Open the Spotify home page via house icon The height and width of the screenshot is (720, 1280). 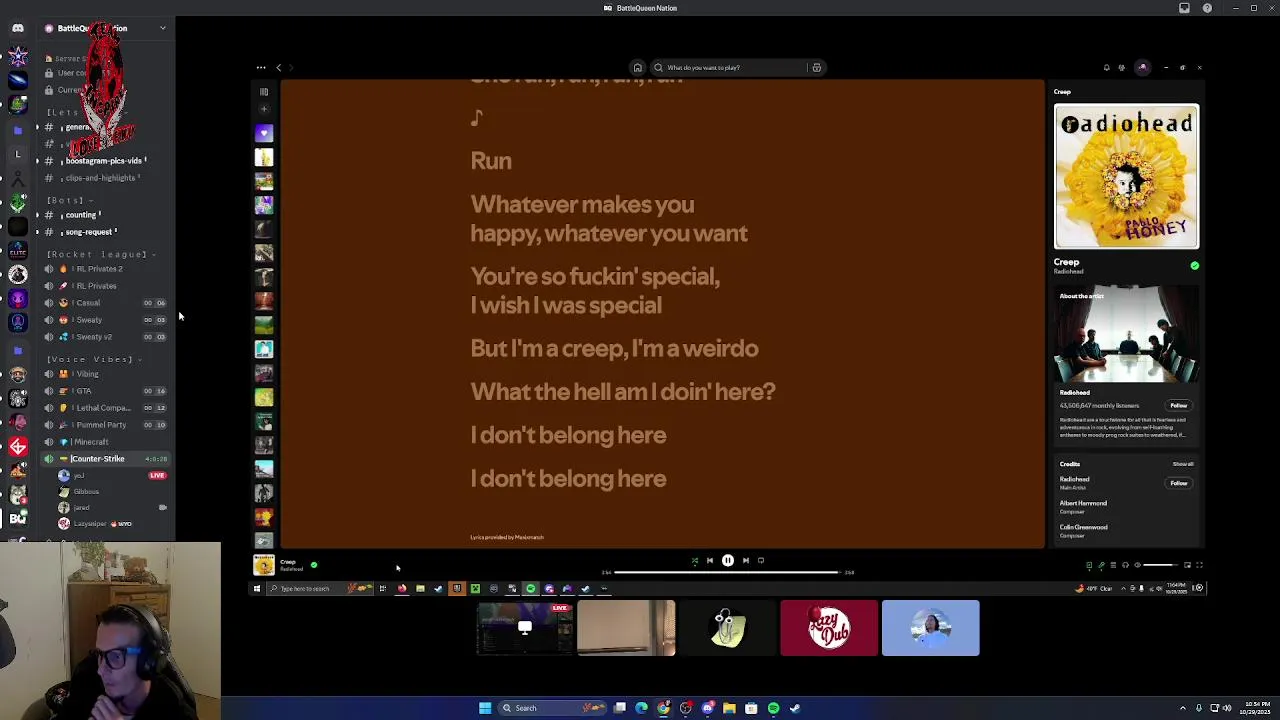(637, 68)
